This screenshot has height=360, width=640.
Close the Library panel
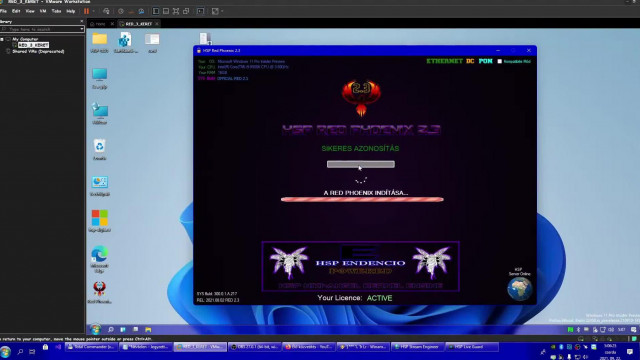[81, 21]
